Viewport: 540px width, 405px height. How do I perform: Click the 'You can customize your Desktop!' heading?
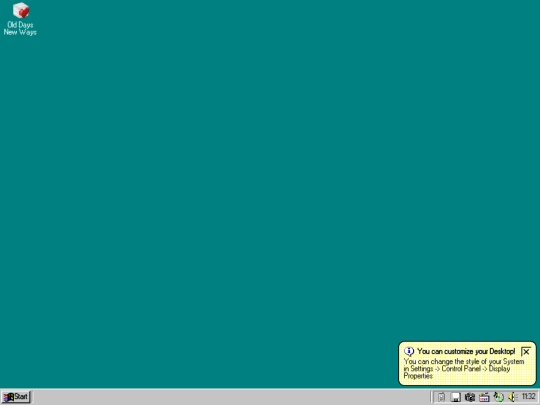pyautogui.click(x=466, y=351)
